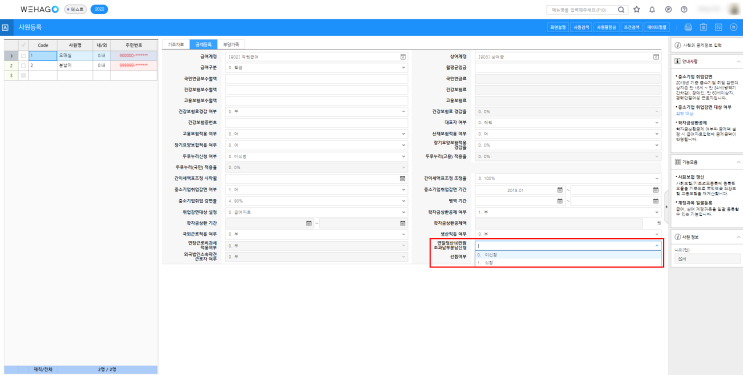Click the print icon in blue toolbar
The image size is (743, 375).
tap(689, 27)
